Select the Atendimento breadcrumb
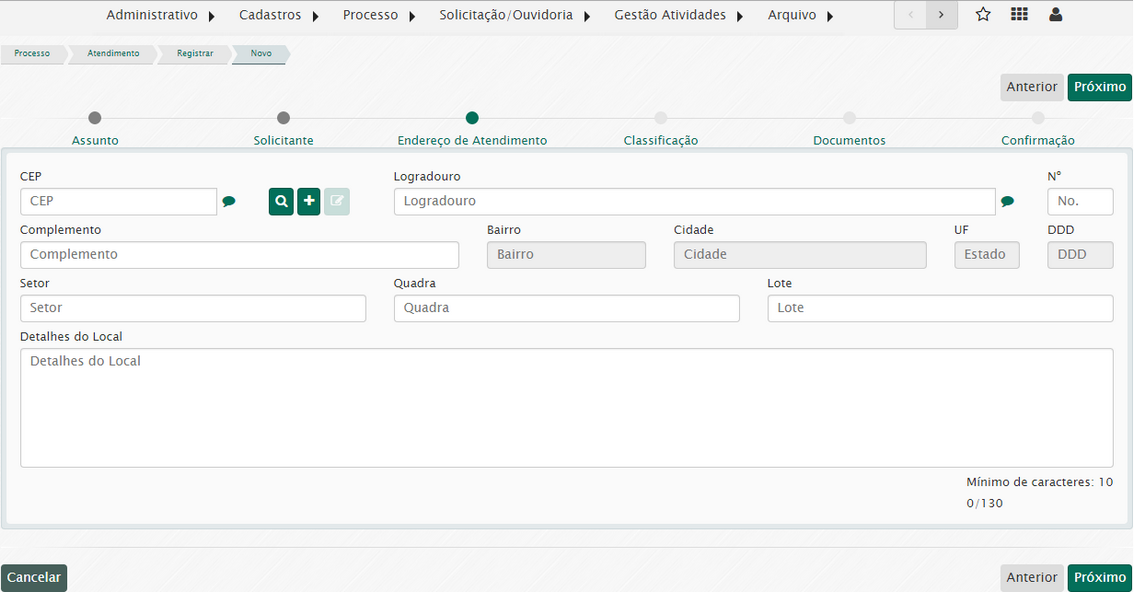Screen dimensions: 1134x592 coord(113,53)
